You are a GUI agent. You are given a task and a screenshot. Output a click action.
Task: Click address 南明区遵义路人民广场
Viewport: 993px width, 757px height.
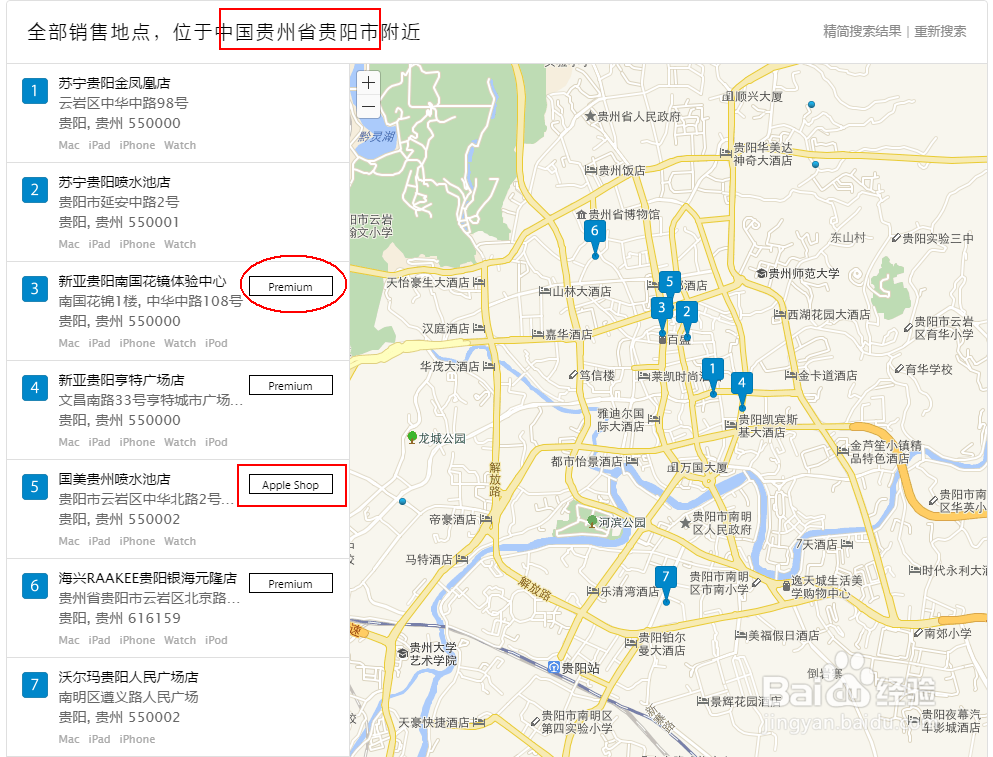point(129,697)
